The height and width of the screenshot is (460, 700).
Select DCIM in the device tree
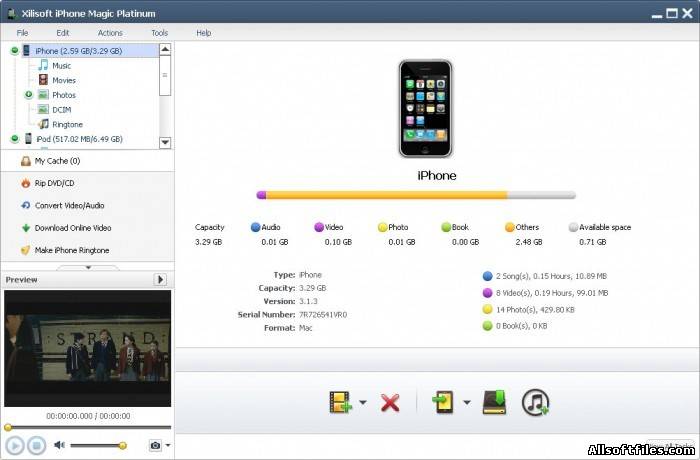point(62,110)
